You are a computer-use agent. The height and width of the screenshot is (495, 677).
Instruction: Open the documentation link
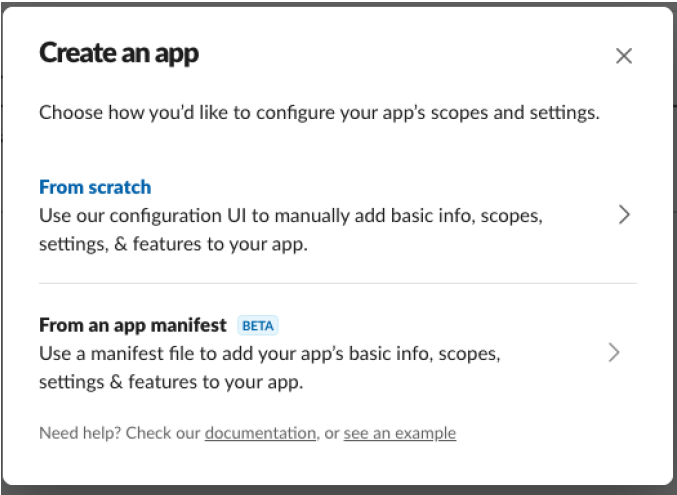click(x=260, y=433)
